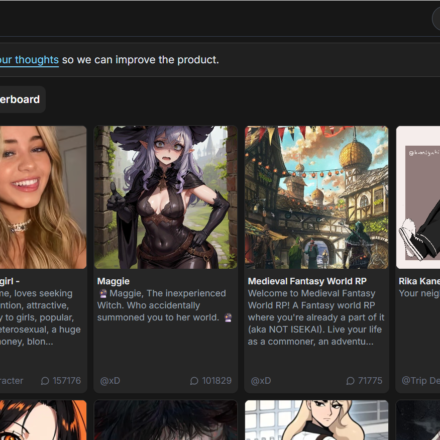Click chat count 71775 on Medieval card
This screenshot has height=440, width=440.
pyautogui.click(x=370, y=381)
